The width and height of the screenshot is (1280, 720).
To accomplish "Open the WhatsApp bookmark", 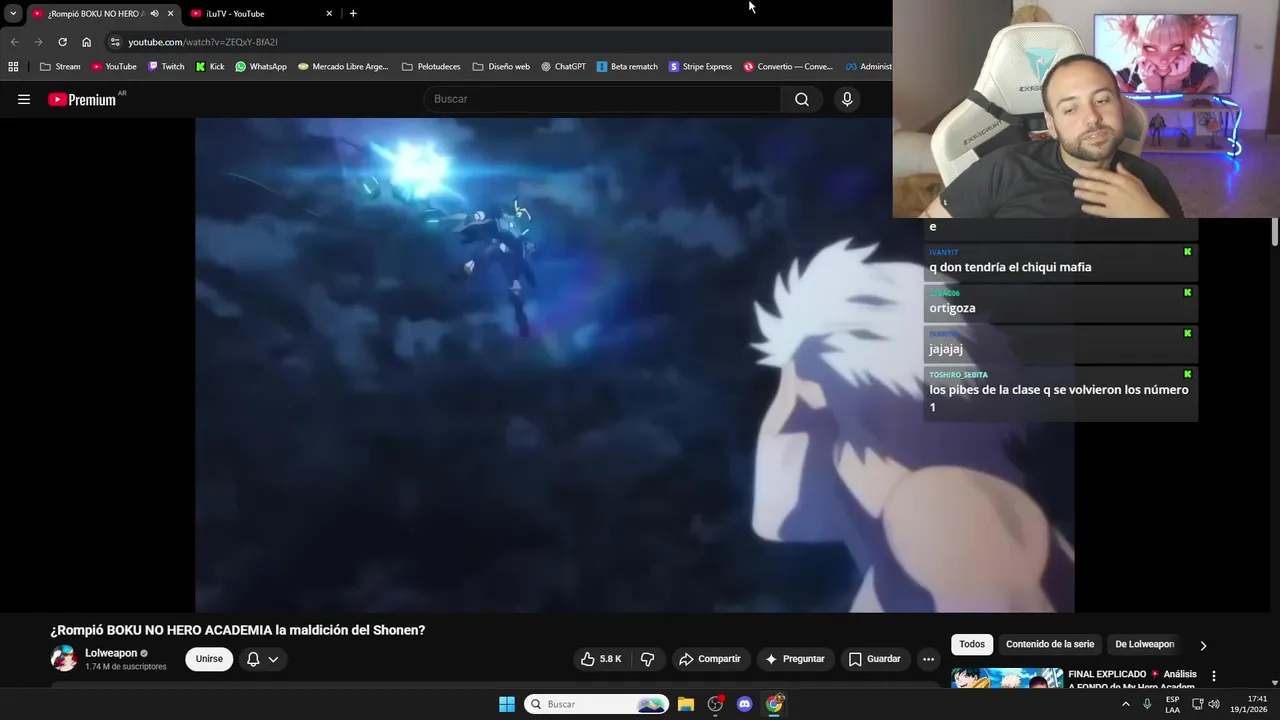I will (261, 67).
